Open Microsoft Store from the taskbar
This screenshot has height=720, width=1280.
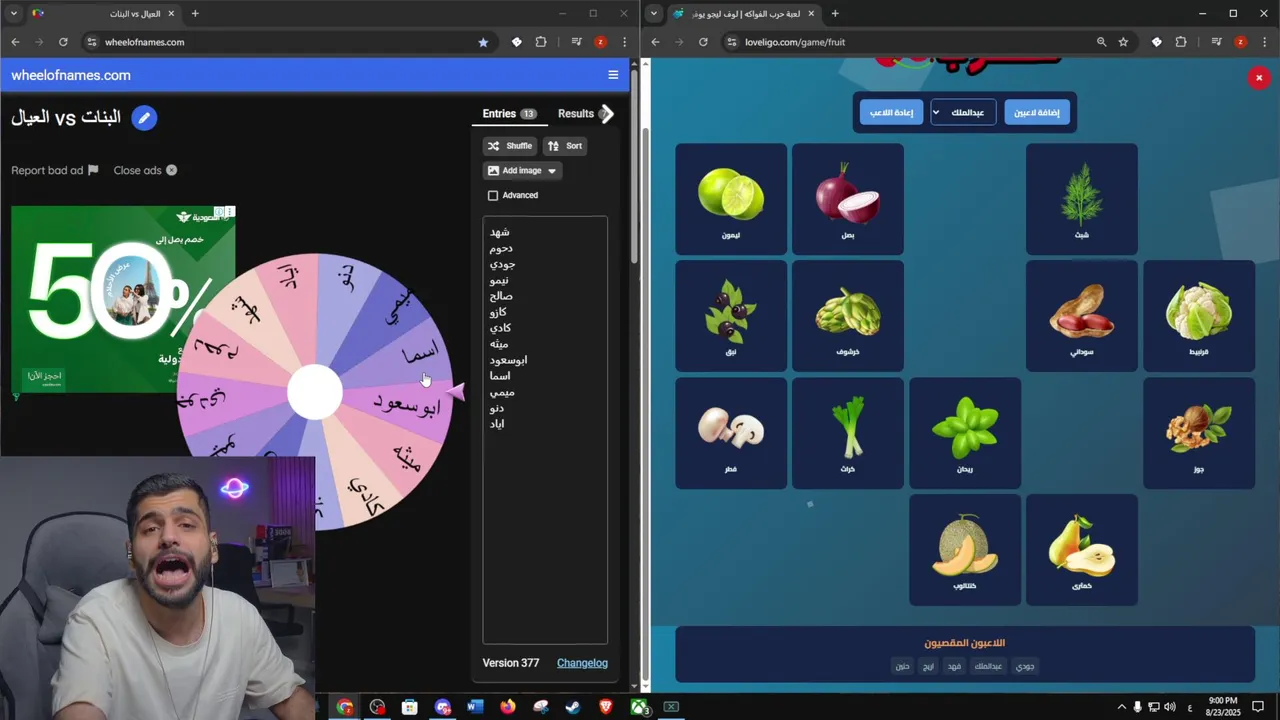(410, 707)
